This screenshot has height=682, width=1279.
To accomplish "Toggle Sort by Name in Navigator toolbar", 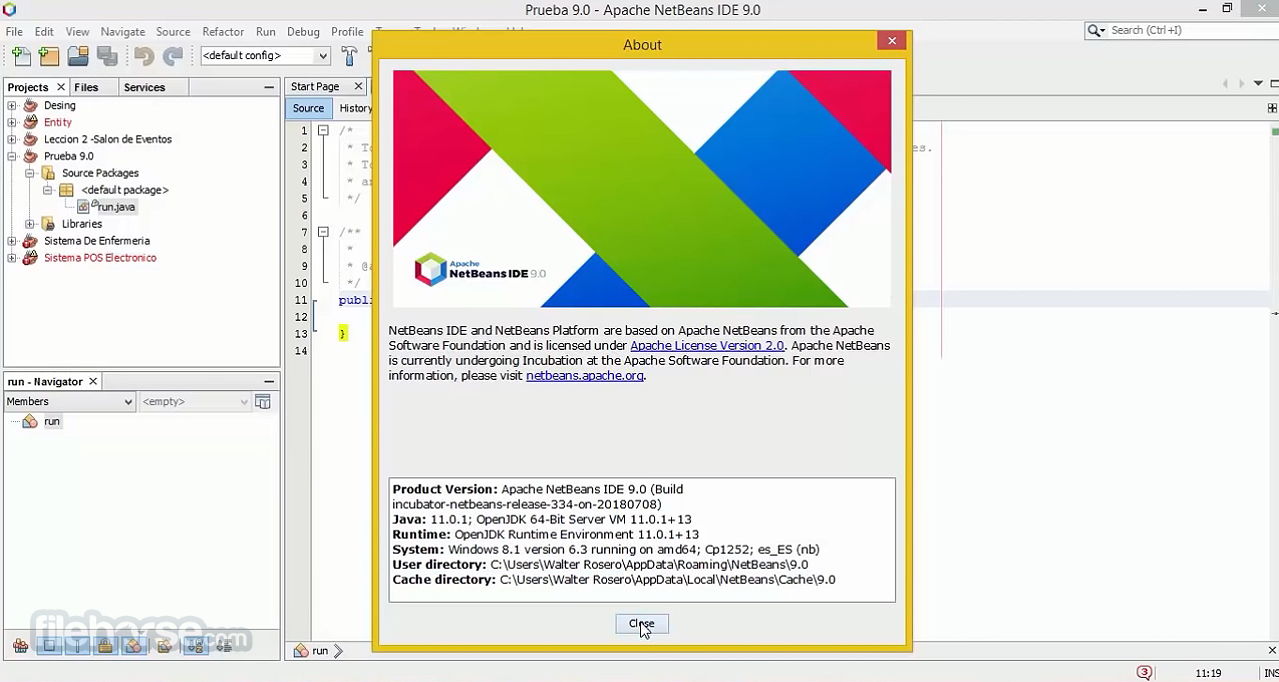I will click(x=195, y=645).
